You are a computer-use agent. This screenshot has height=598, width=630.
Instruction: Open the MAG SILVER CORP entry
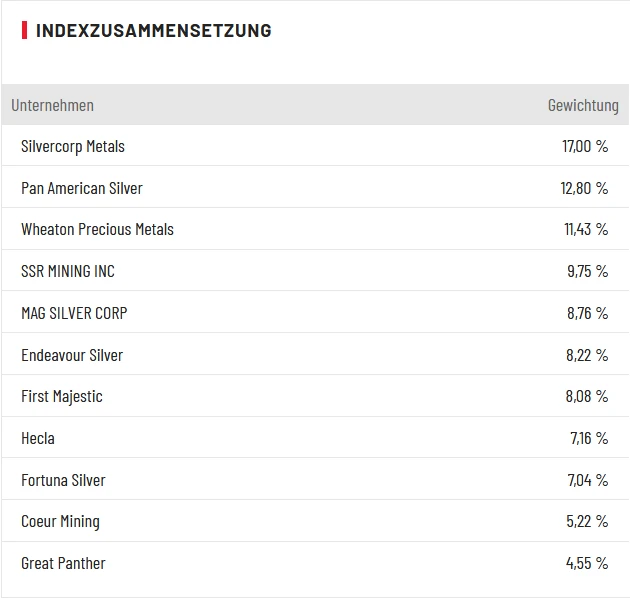[74, 313]
